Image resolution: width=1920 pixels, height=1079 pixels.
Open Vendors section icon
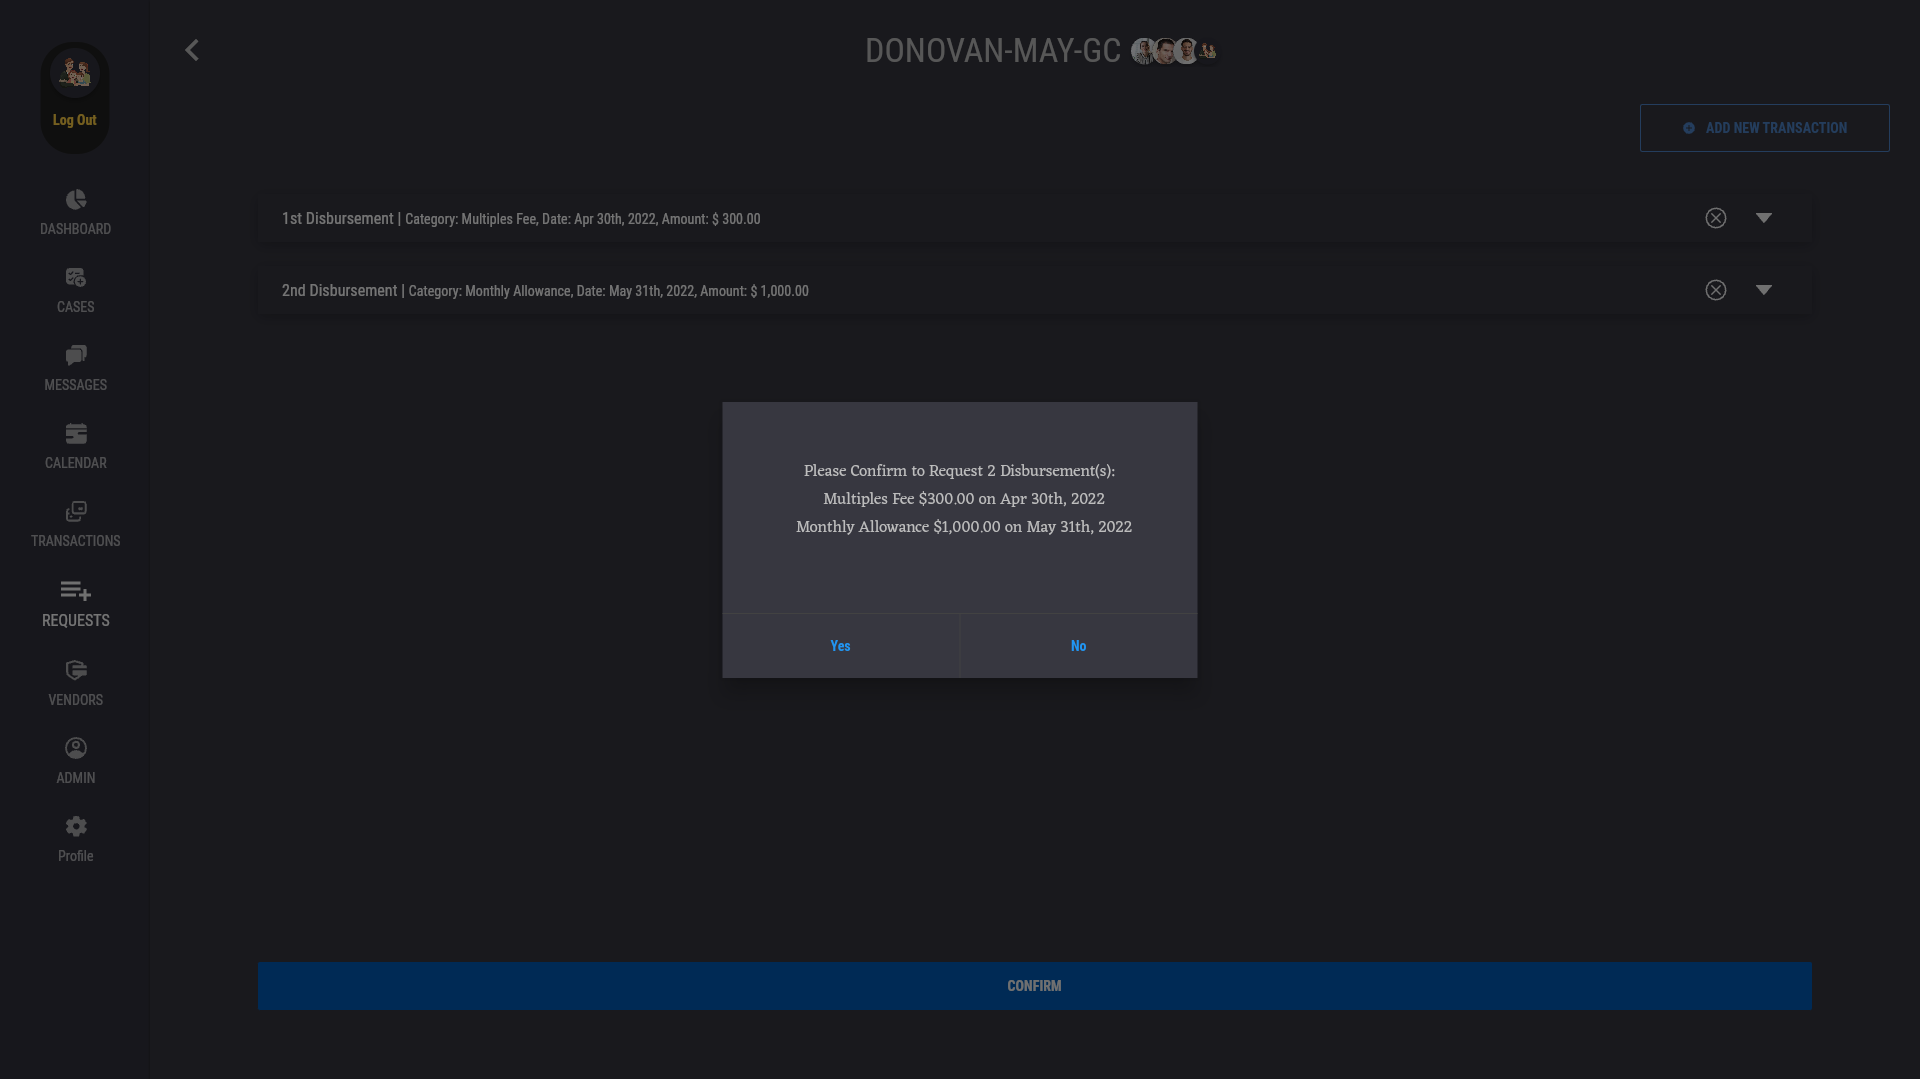pos(76,671)
